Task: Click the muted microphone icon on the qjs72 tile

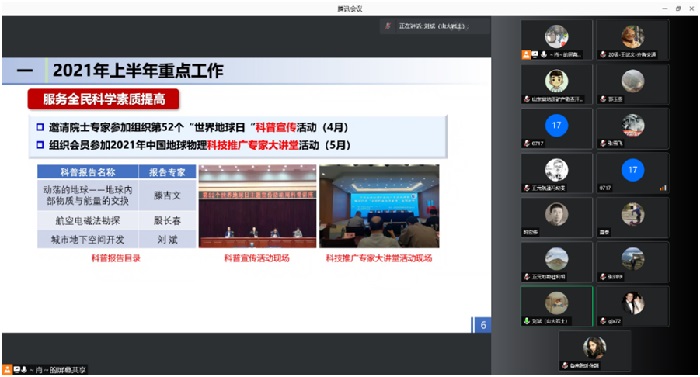Action: [x=603, y=321]
